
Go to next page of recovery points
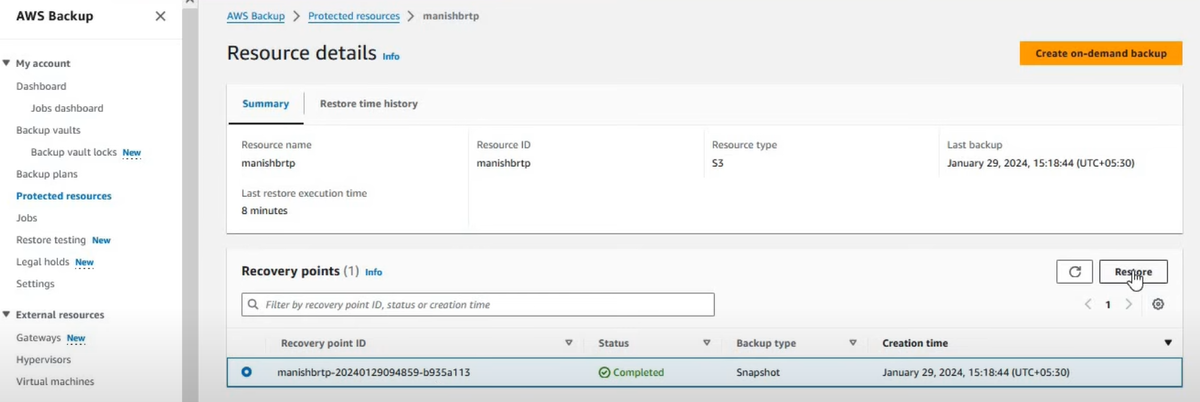coord(1129,304)
